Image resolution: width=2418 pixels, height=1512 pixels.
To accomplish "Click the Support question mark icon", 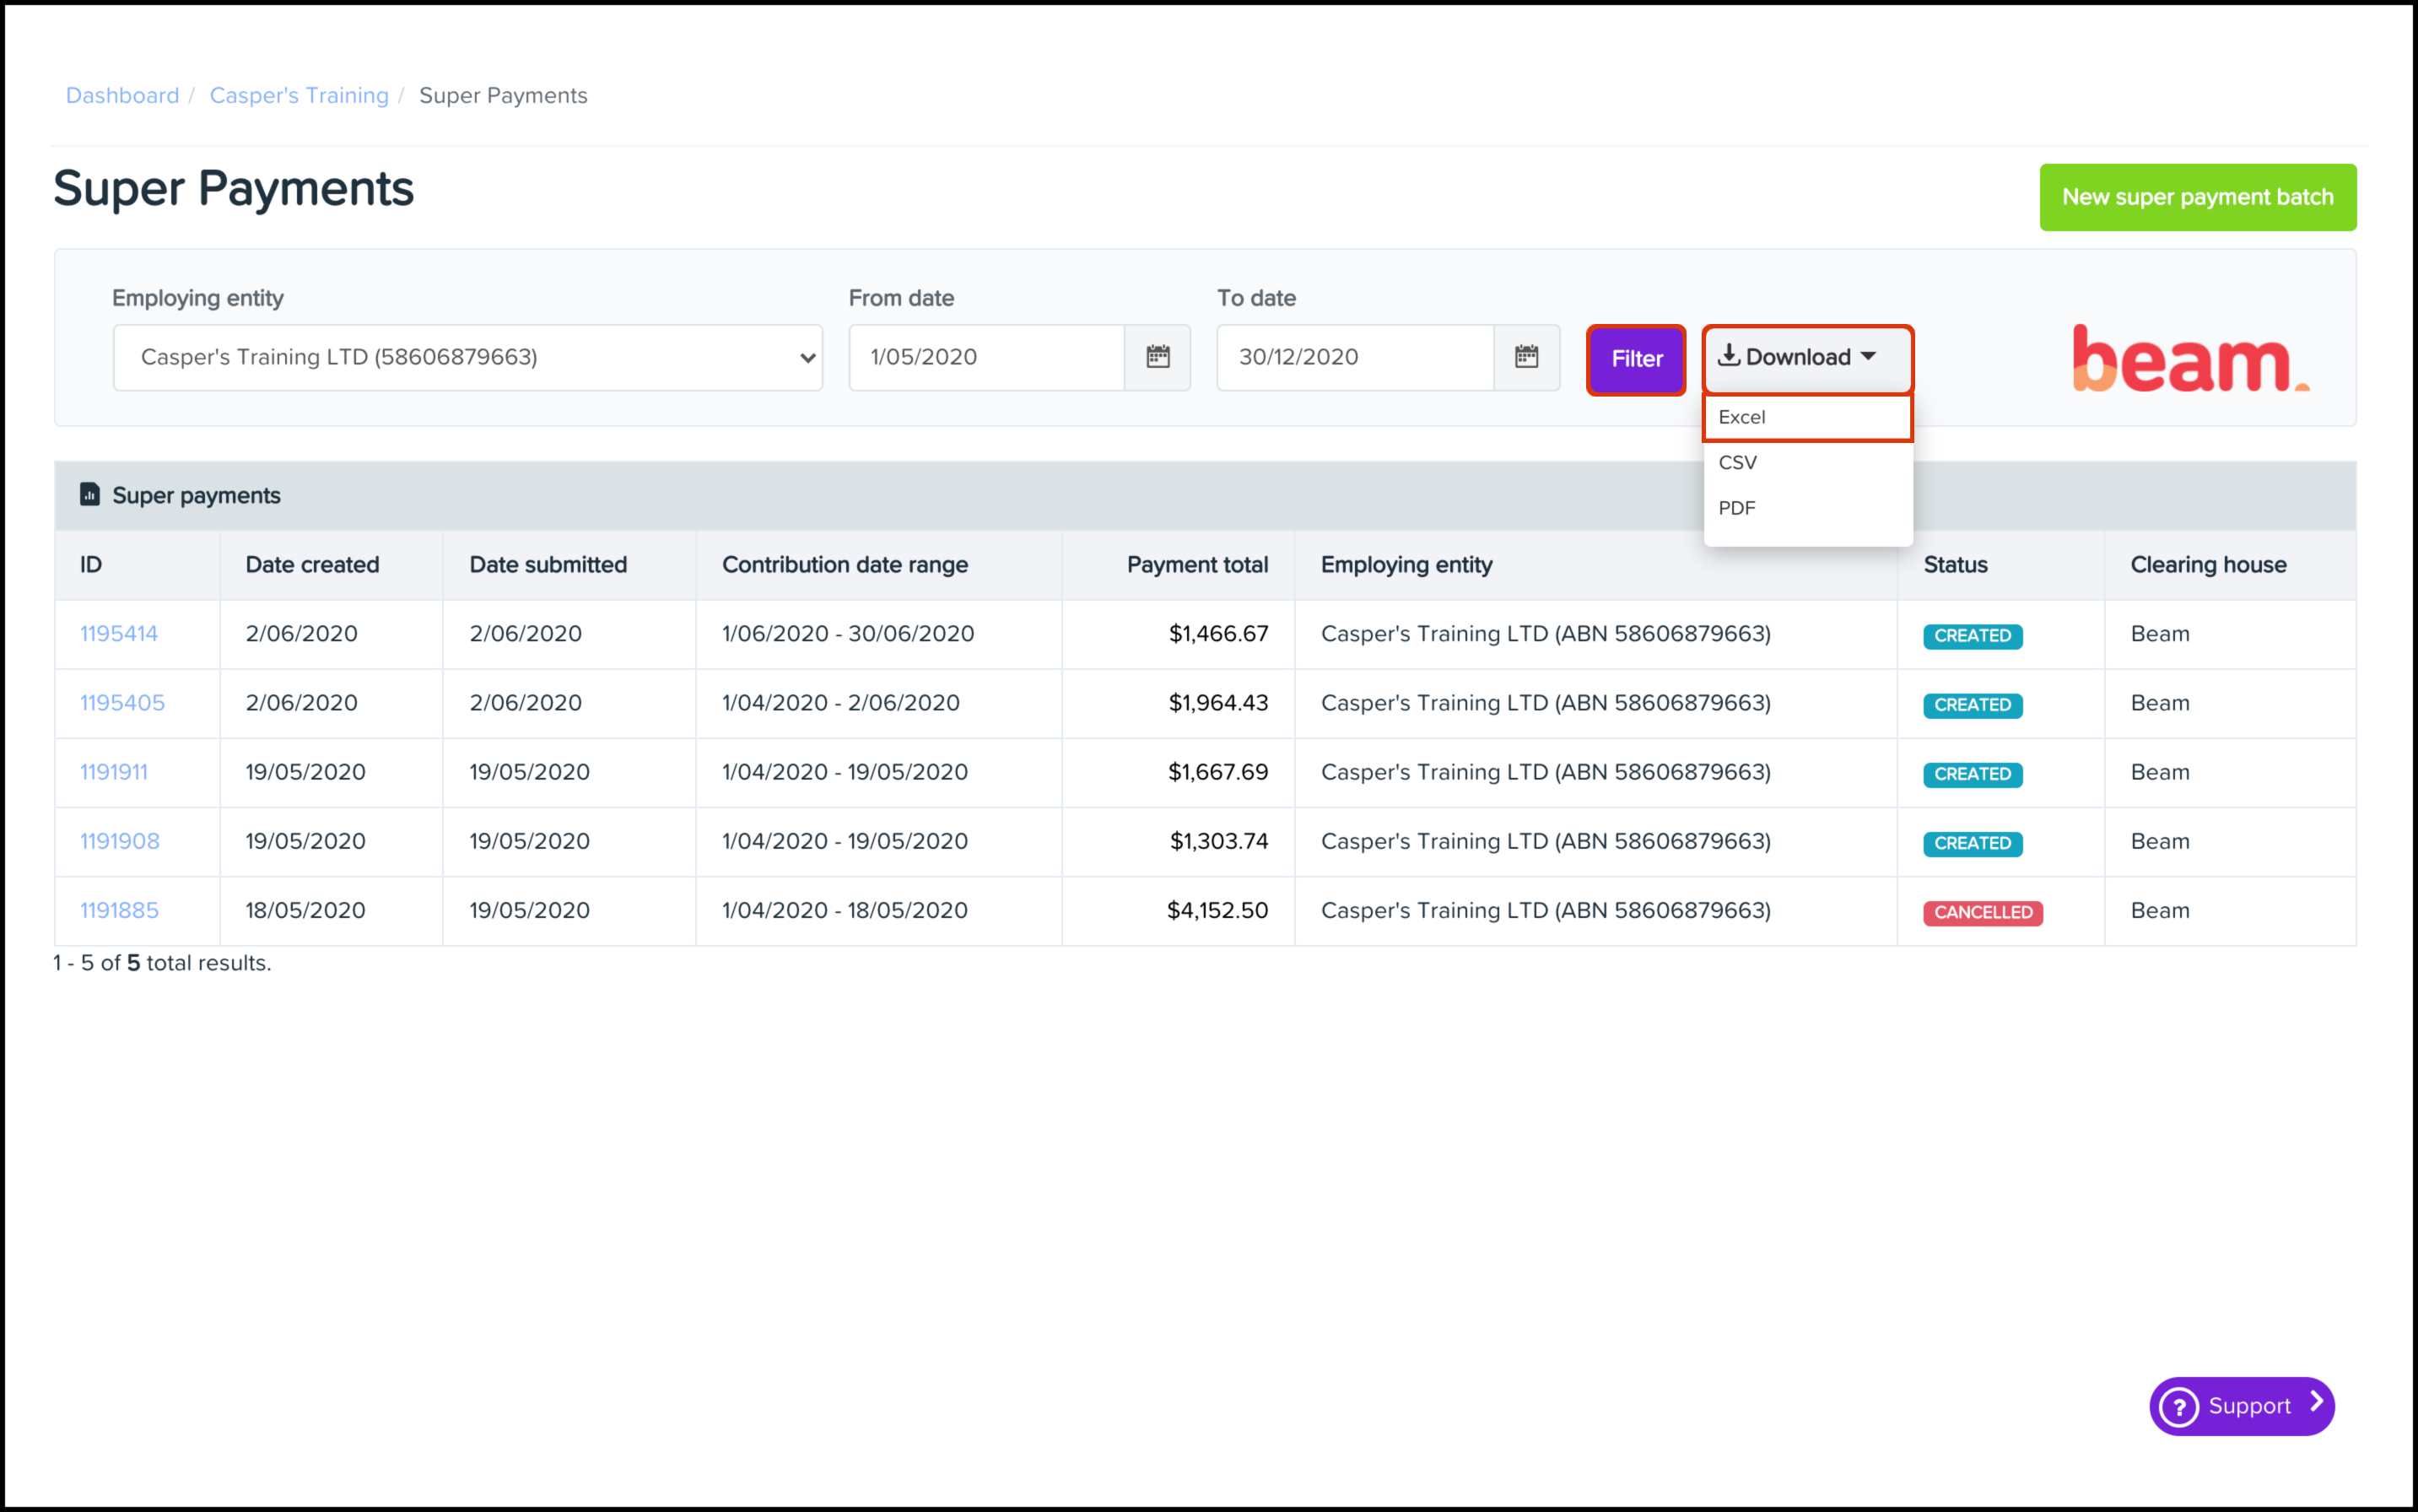I will pos(2180,1406).
